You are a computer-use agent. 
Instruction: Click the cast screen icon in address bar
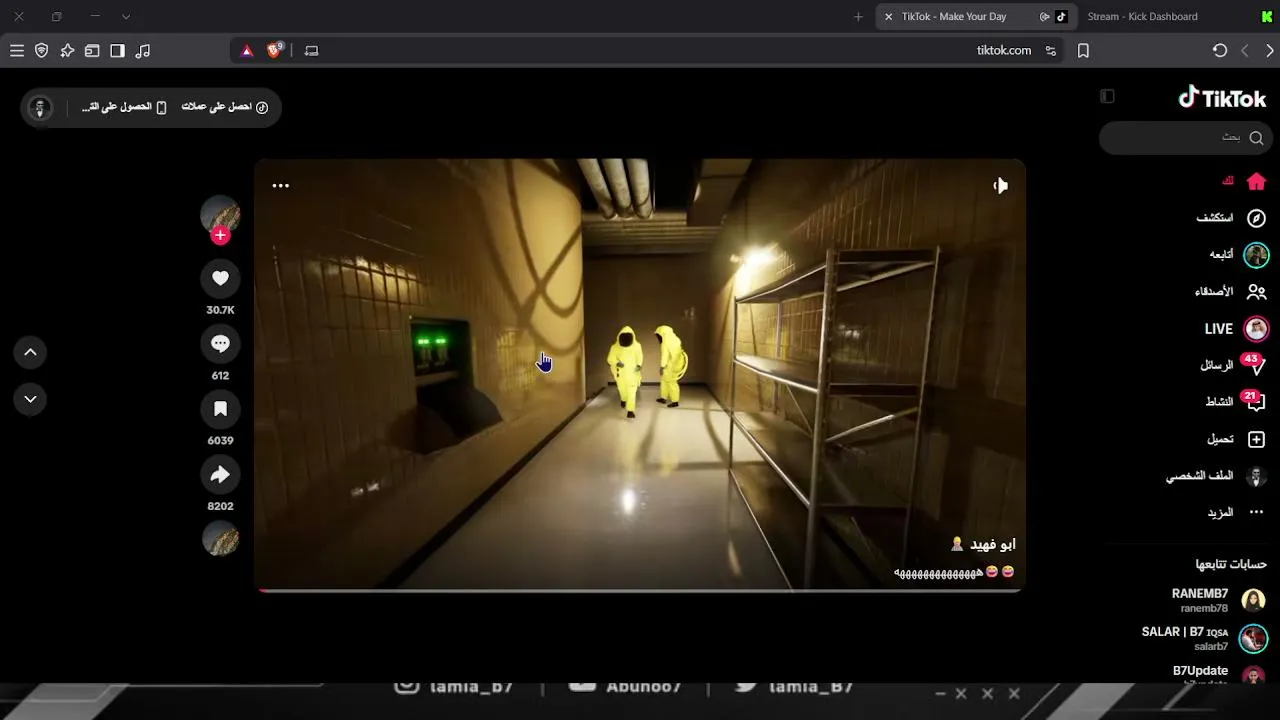pos(311,50)
